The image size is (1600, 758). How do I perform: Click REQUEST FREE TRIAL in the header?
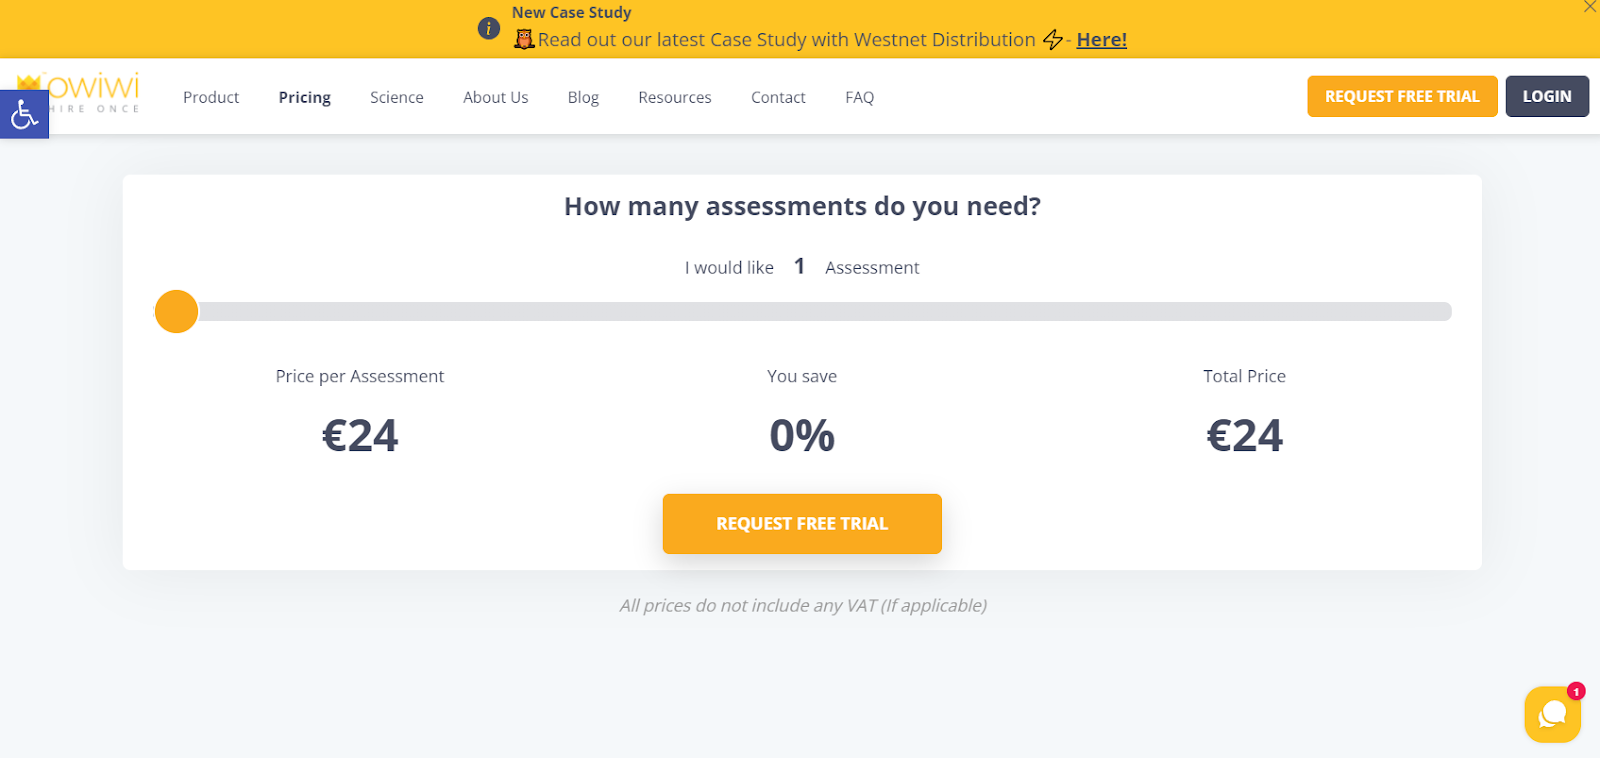pyautogui.click(x=1402, y=96)
